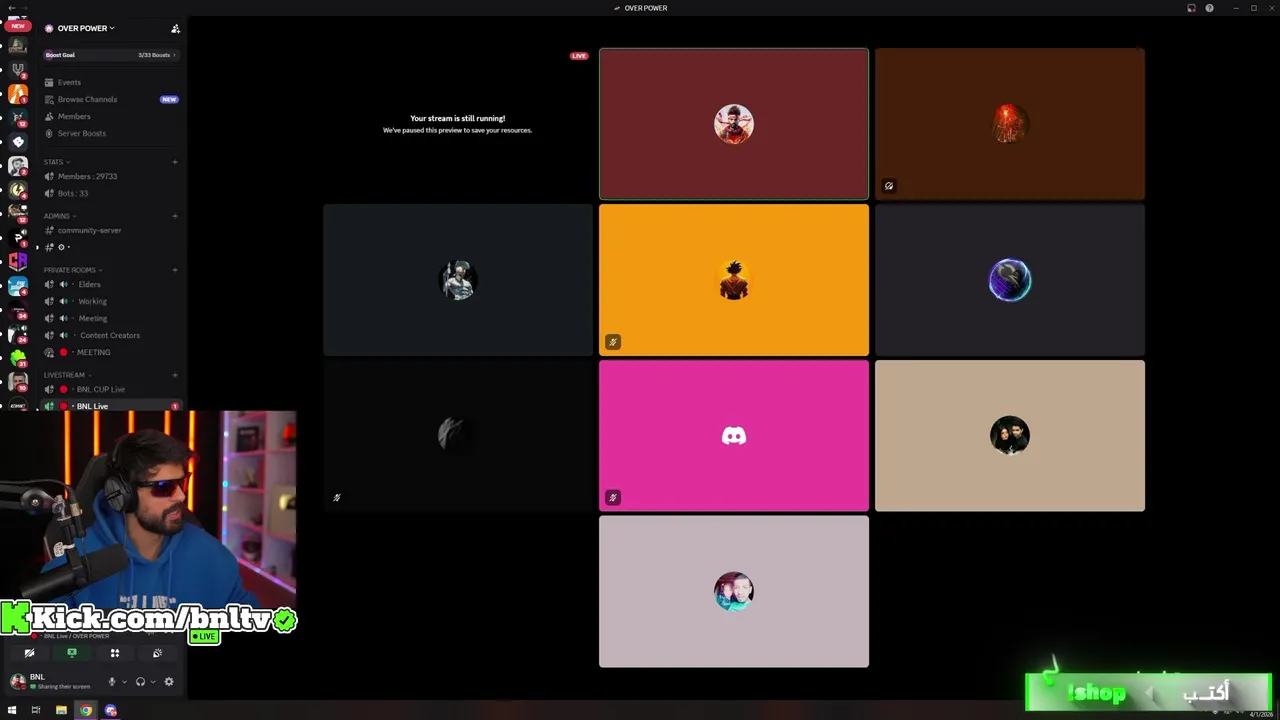The image size is (1280, 720).
Task: Open Server Boosts
Action: pos(111,133)
